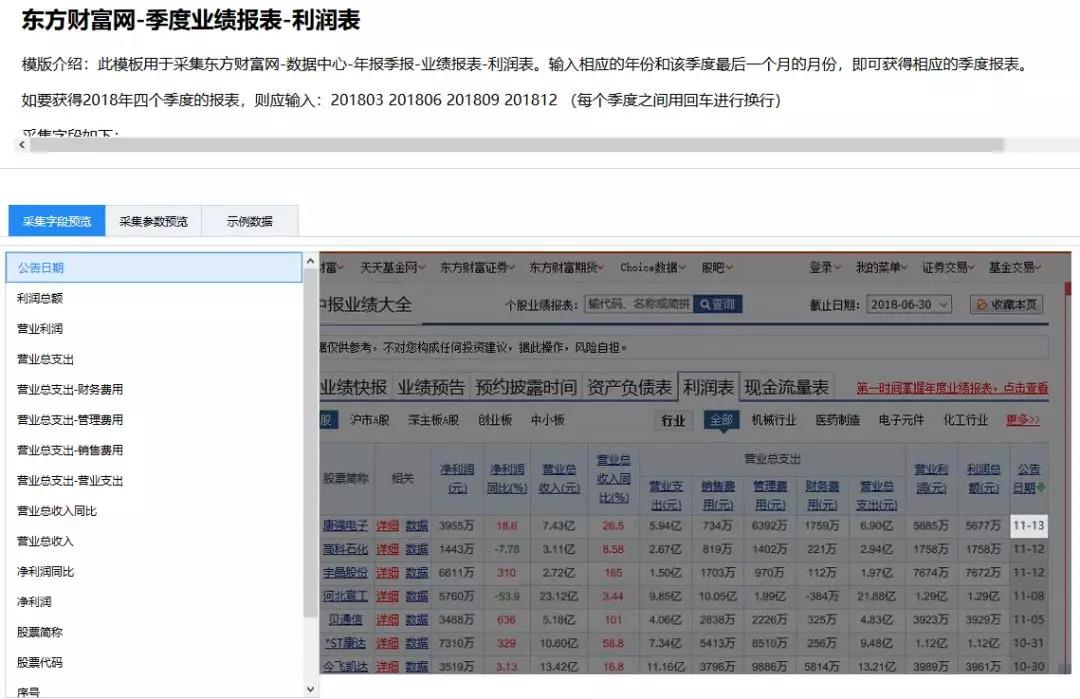Open the 现金流量表 tab

pyautogui.click(x=786, y=388)
